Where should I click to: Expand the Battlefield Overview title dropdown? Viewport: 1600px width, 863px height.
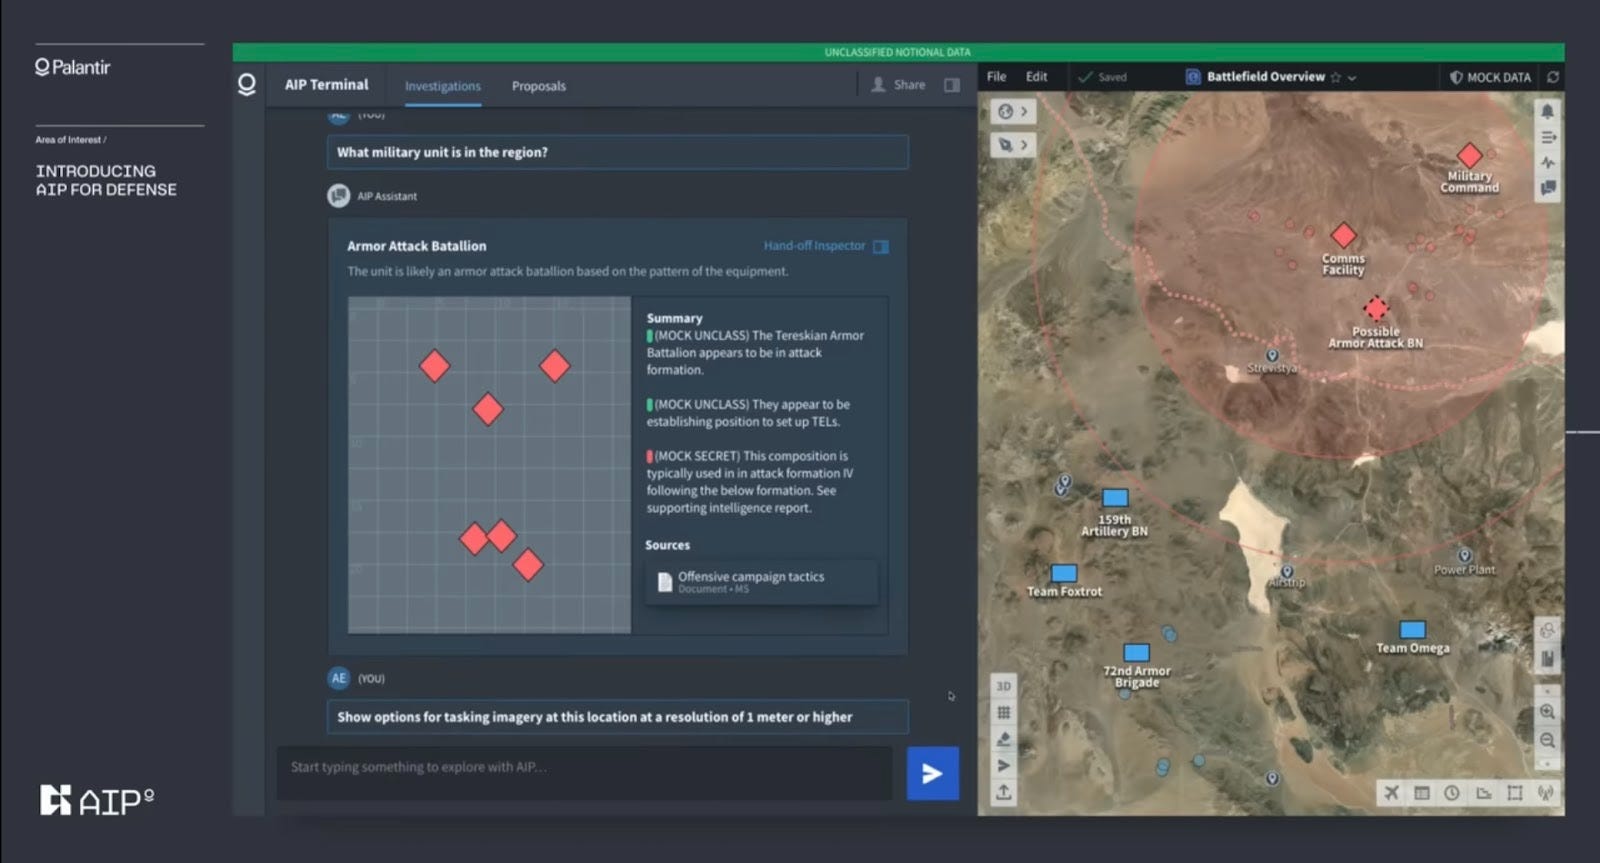click(1352, 77)
